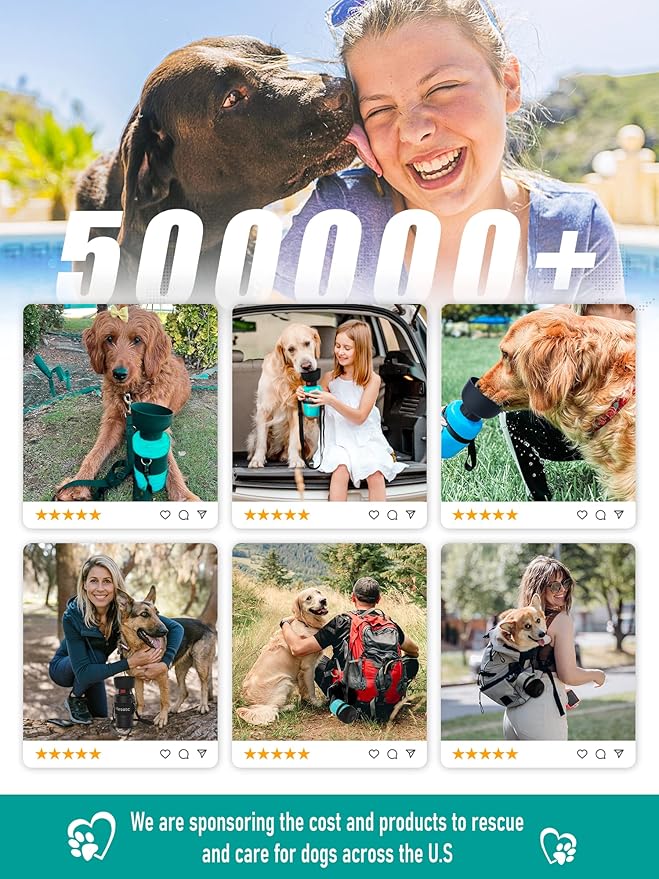The height and width of the screenshot is (879, 659).
Task: Click share icon under corgi backpack photo
Action: (619, 754)
